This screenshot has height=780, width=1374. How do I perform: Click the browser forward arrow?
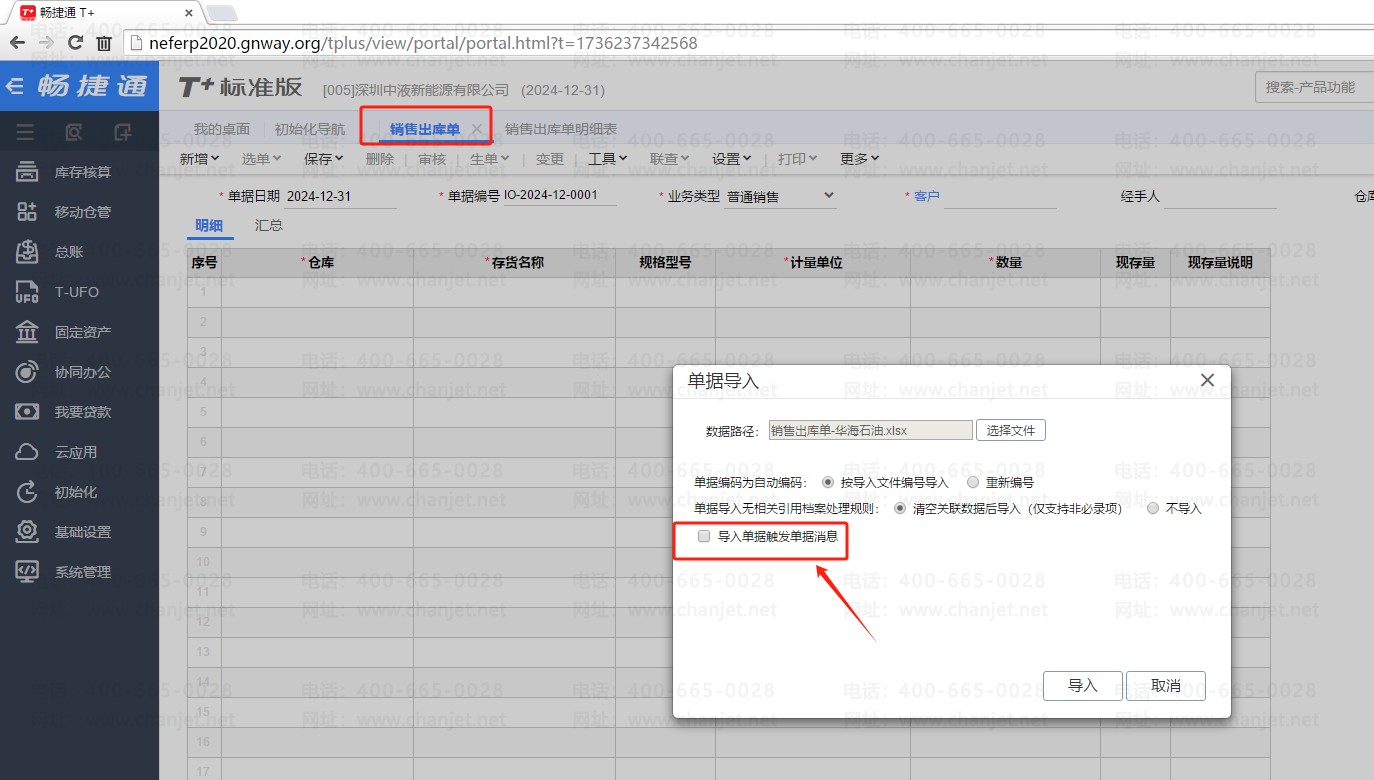click(46, 43)
